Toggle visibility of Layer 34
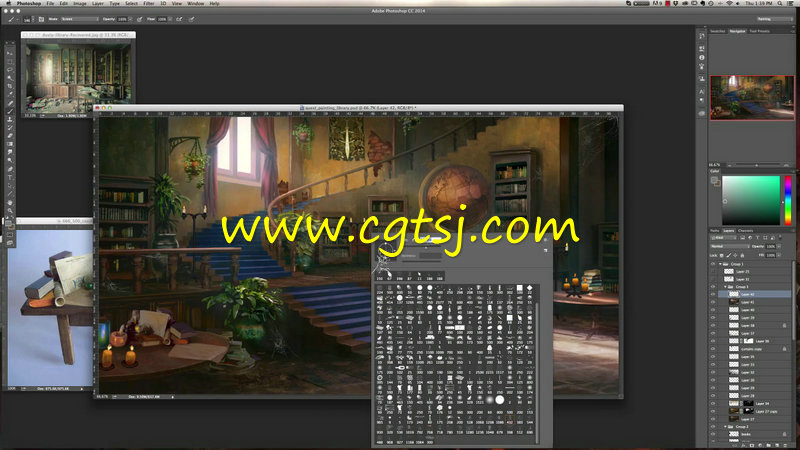The width and height of the screenshot is (800, 450). pyautogui.click(x=713, y=404)
